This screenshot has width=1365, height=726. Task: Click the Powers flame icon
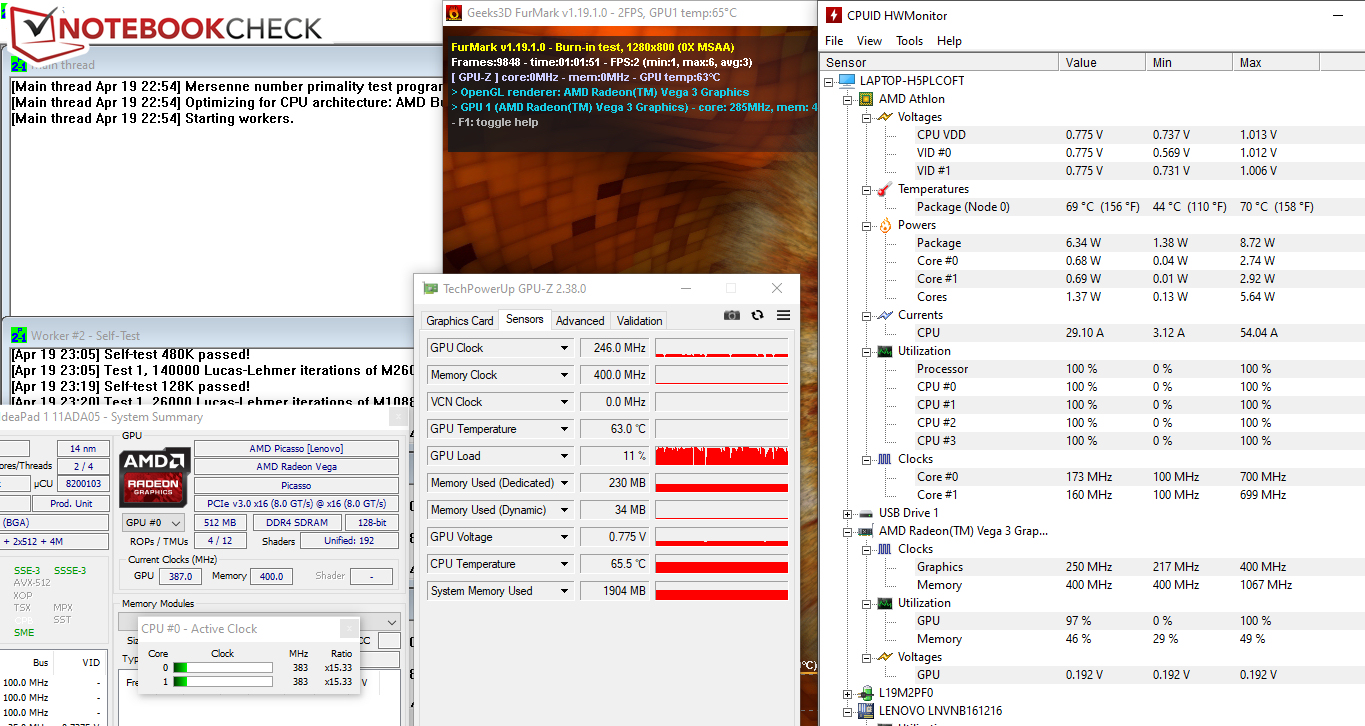[885, 225]
